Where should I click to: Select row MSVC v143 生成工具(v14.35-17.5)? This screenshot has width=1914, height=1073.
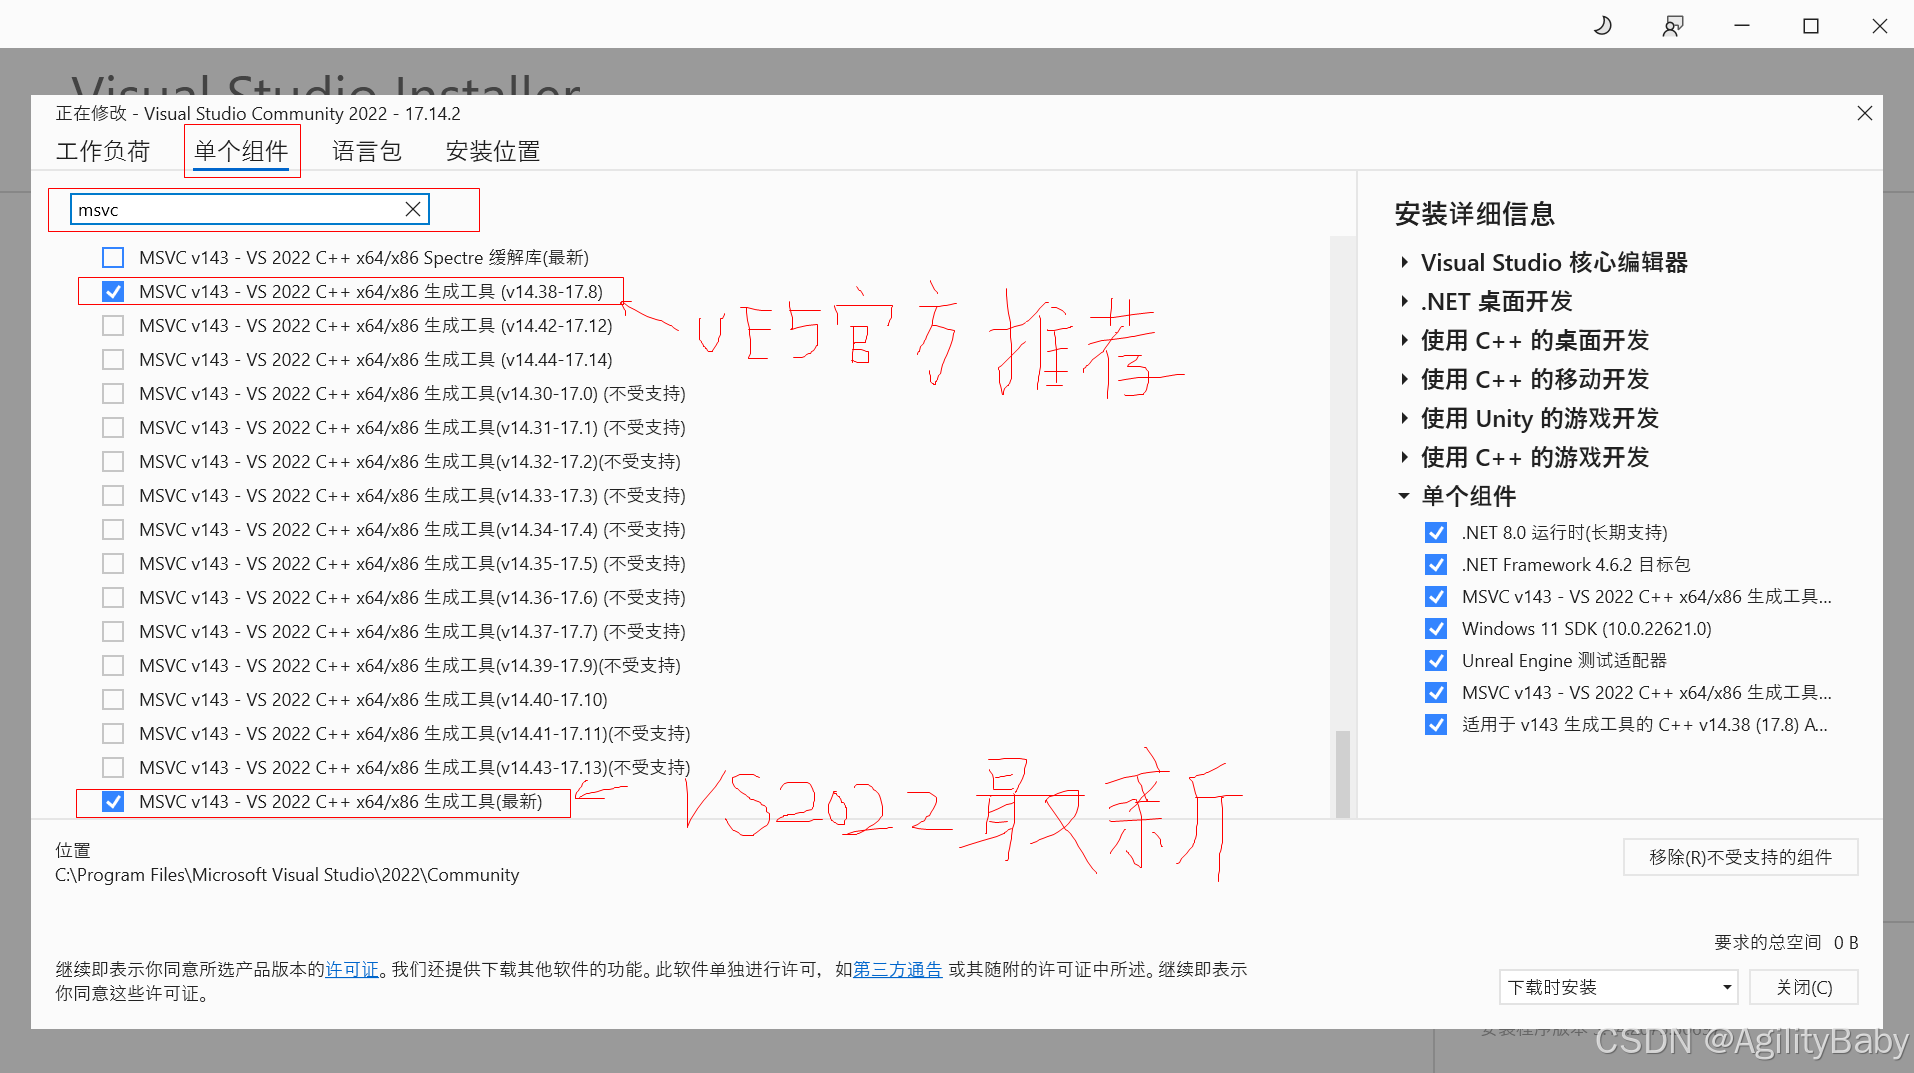pos(394,564)
